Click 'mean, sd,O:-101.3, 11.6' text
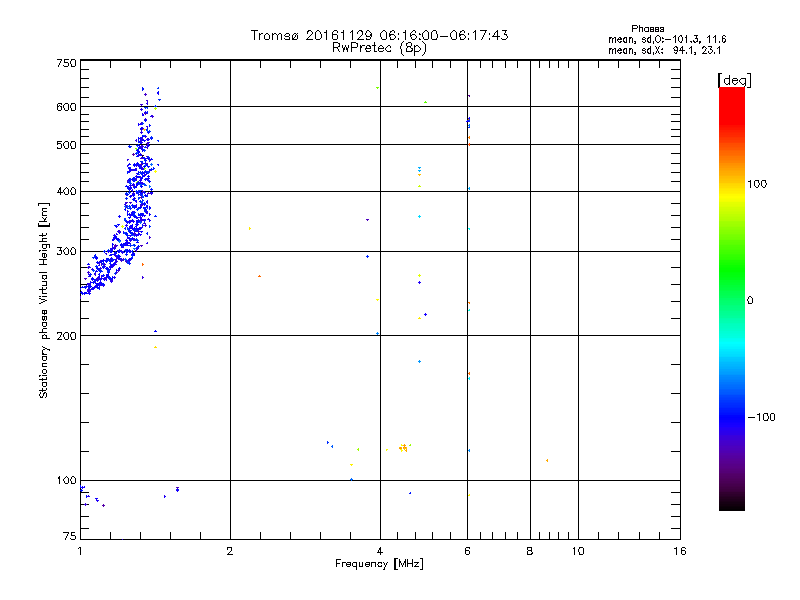 tap(667, 39)
